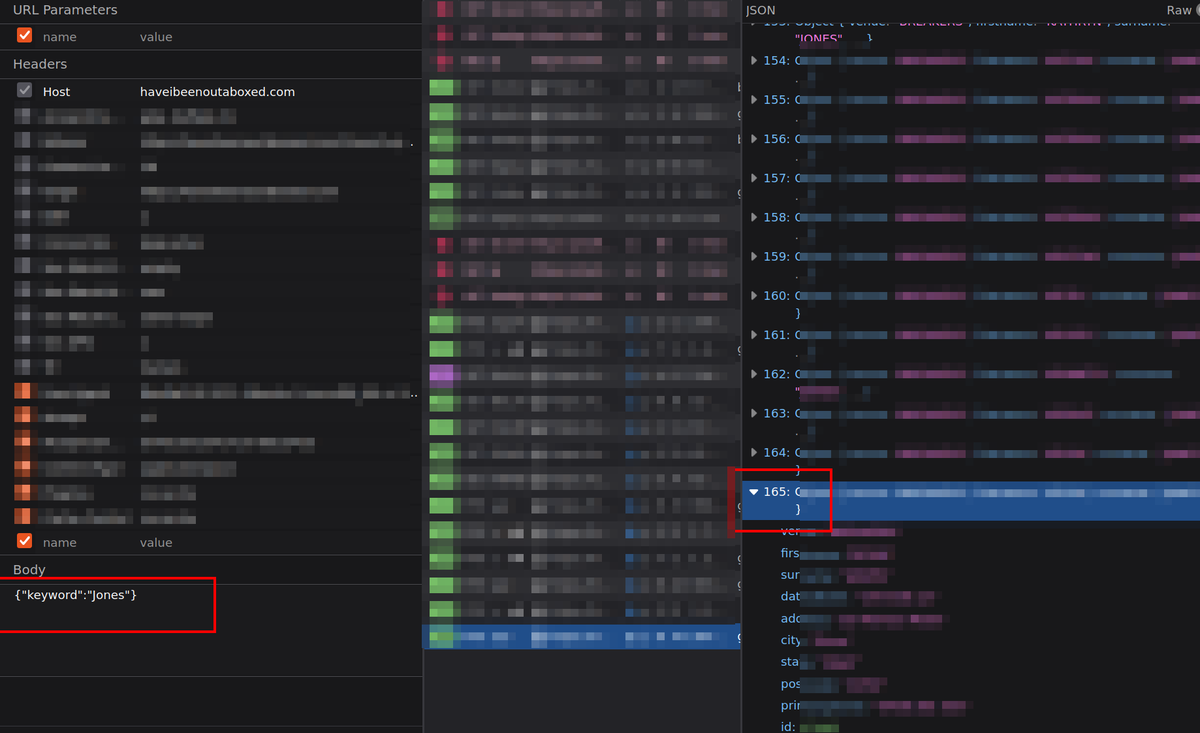1200x733 pixels.
Task: Select the "JONES" string value in JSON
Action: click(818, 39)
